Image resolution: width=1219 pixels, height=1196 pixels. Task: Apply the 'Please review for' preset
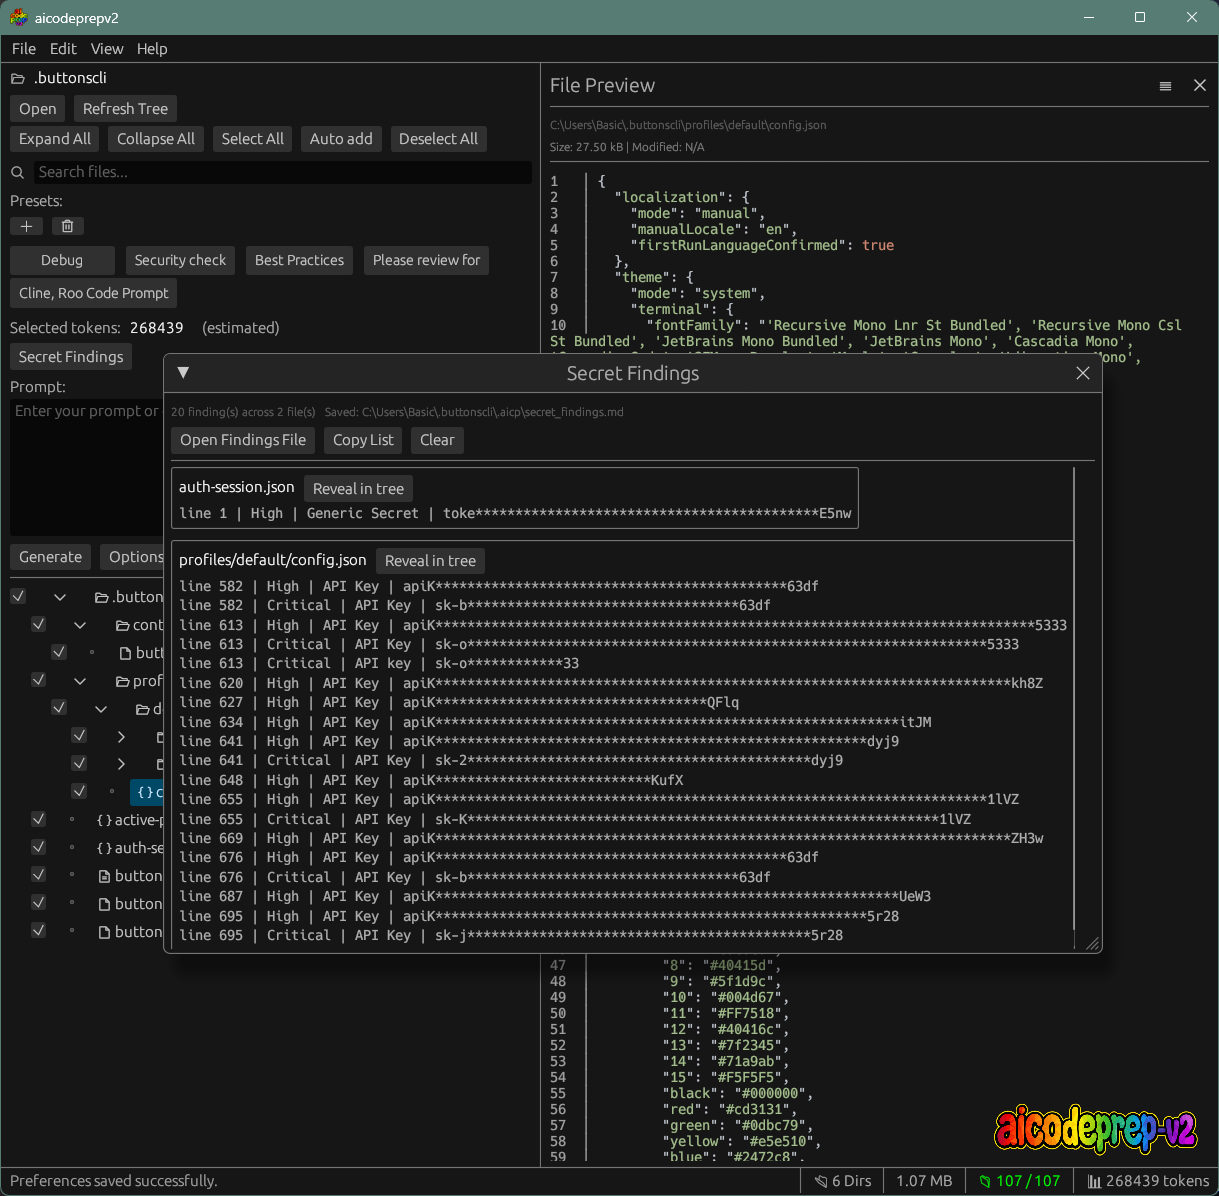(x=426, y=260)
